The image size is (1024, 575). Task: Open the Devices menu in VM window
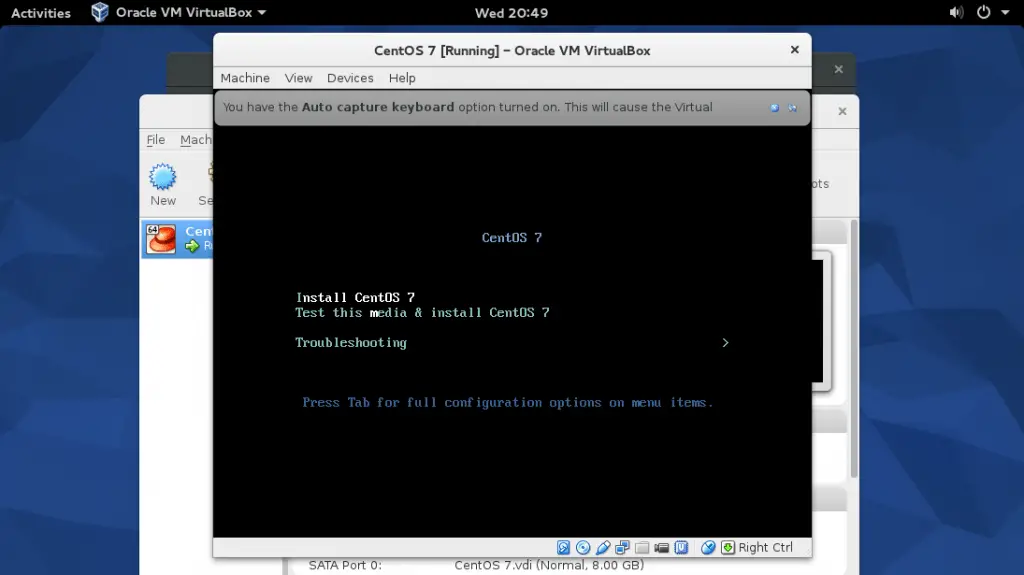(x=350, y=78)
